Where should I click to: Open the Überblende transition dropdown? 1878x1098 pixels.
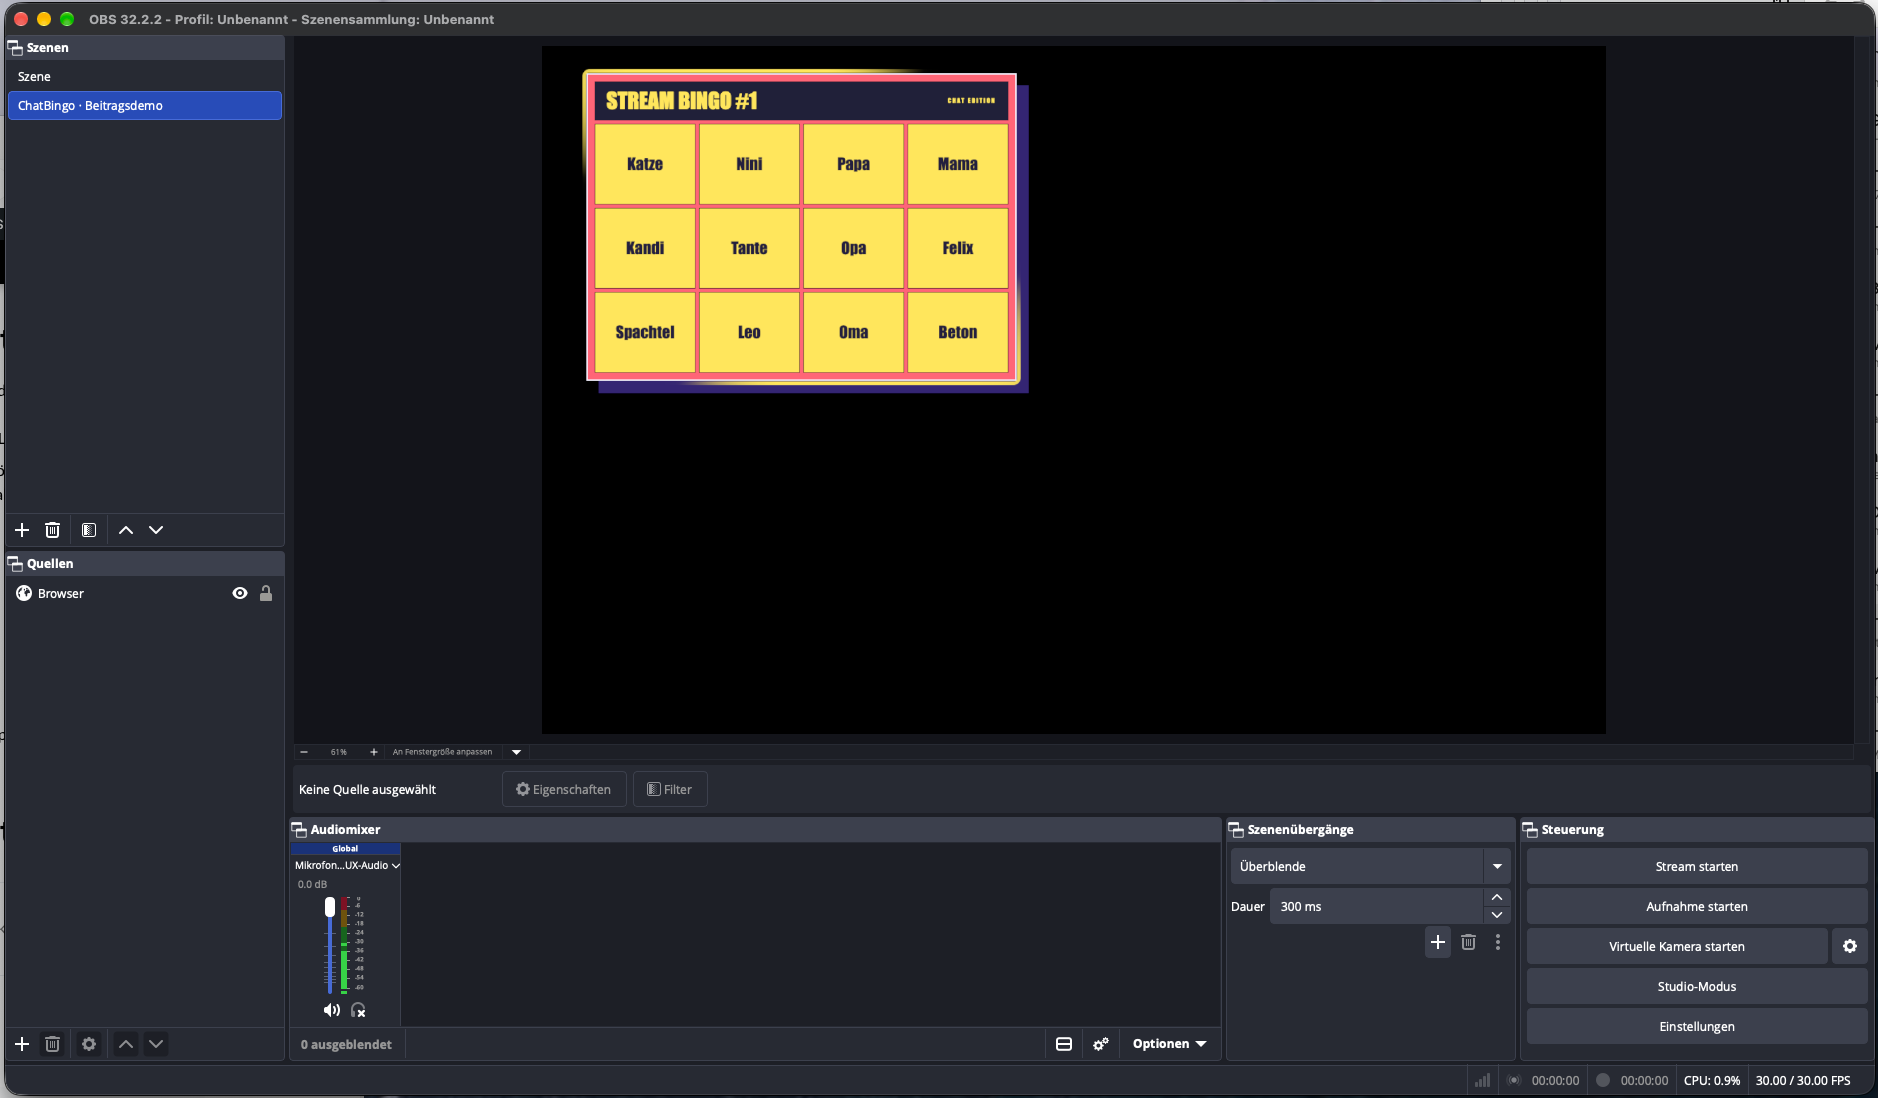coord(1369,866)
